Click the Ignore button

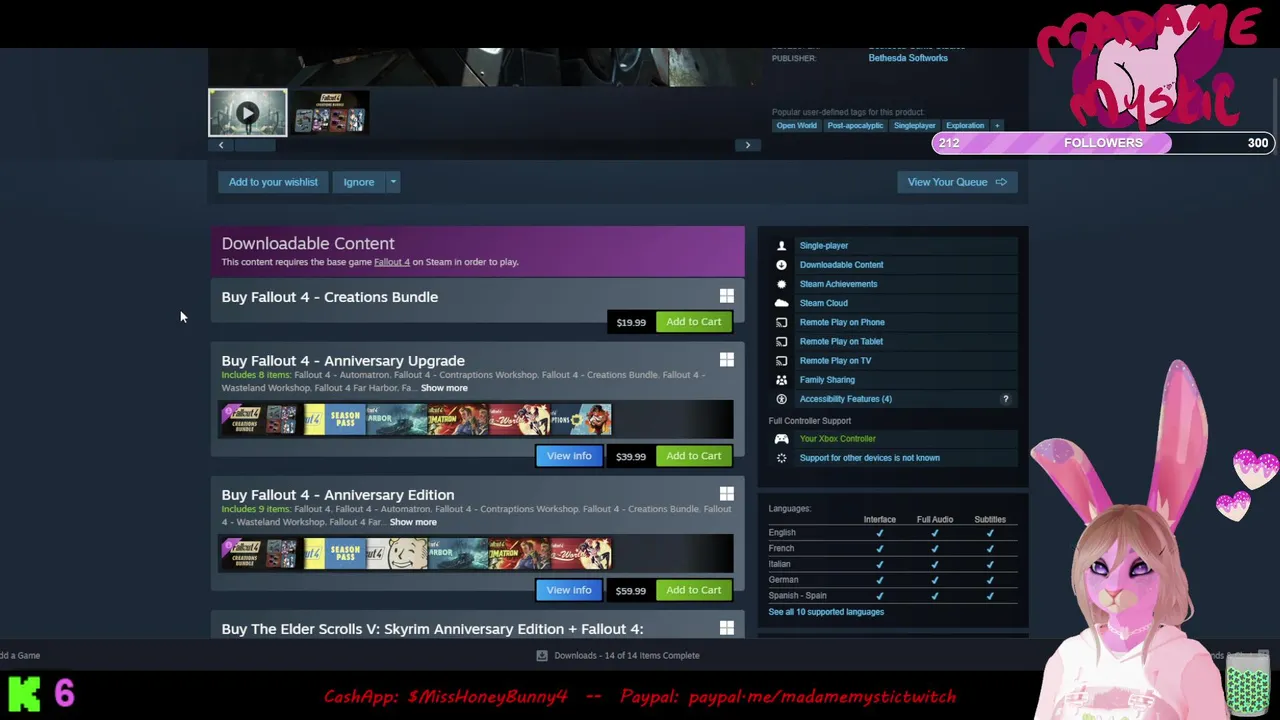[359, 182]
